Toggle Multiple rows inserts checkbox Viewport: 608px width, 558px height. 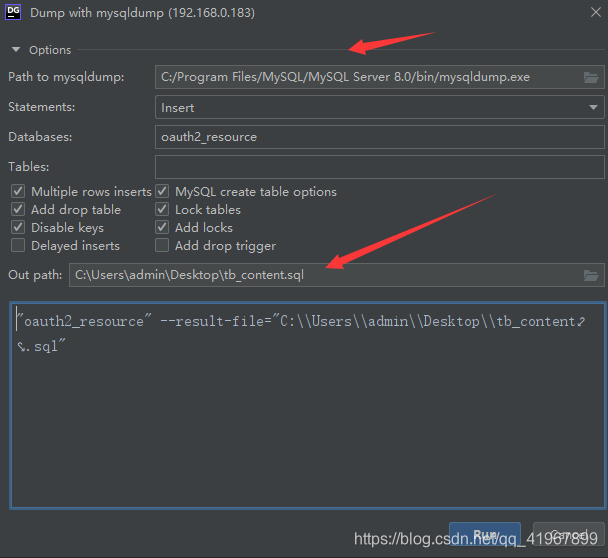[x=18, y=191]
